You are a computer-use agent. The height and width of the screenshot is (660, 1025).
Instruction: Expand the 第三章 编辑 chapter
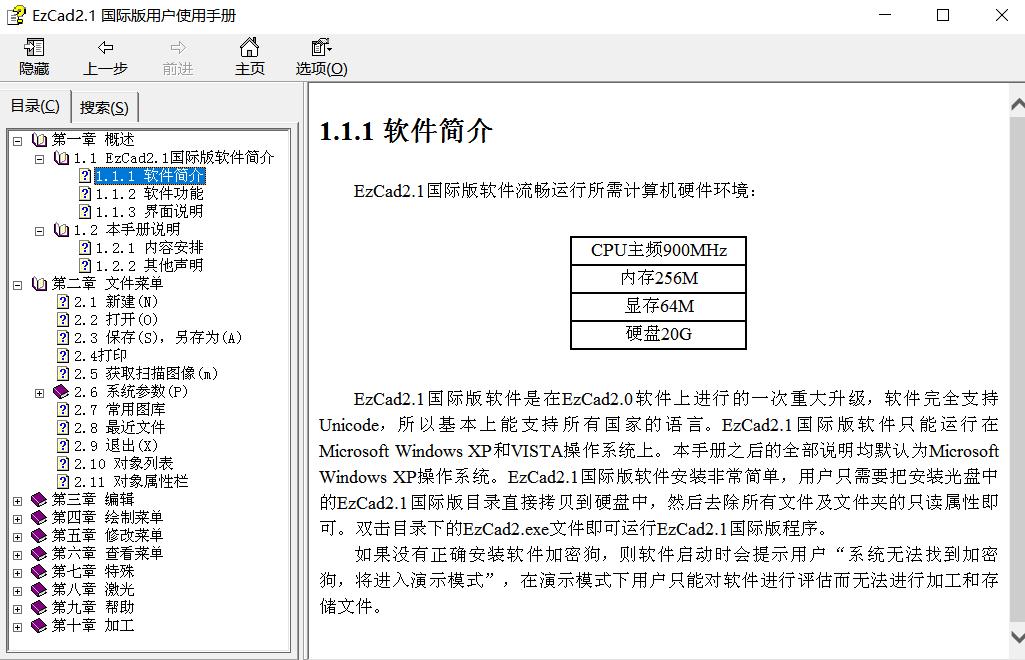coord(18,501)
